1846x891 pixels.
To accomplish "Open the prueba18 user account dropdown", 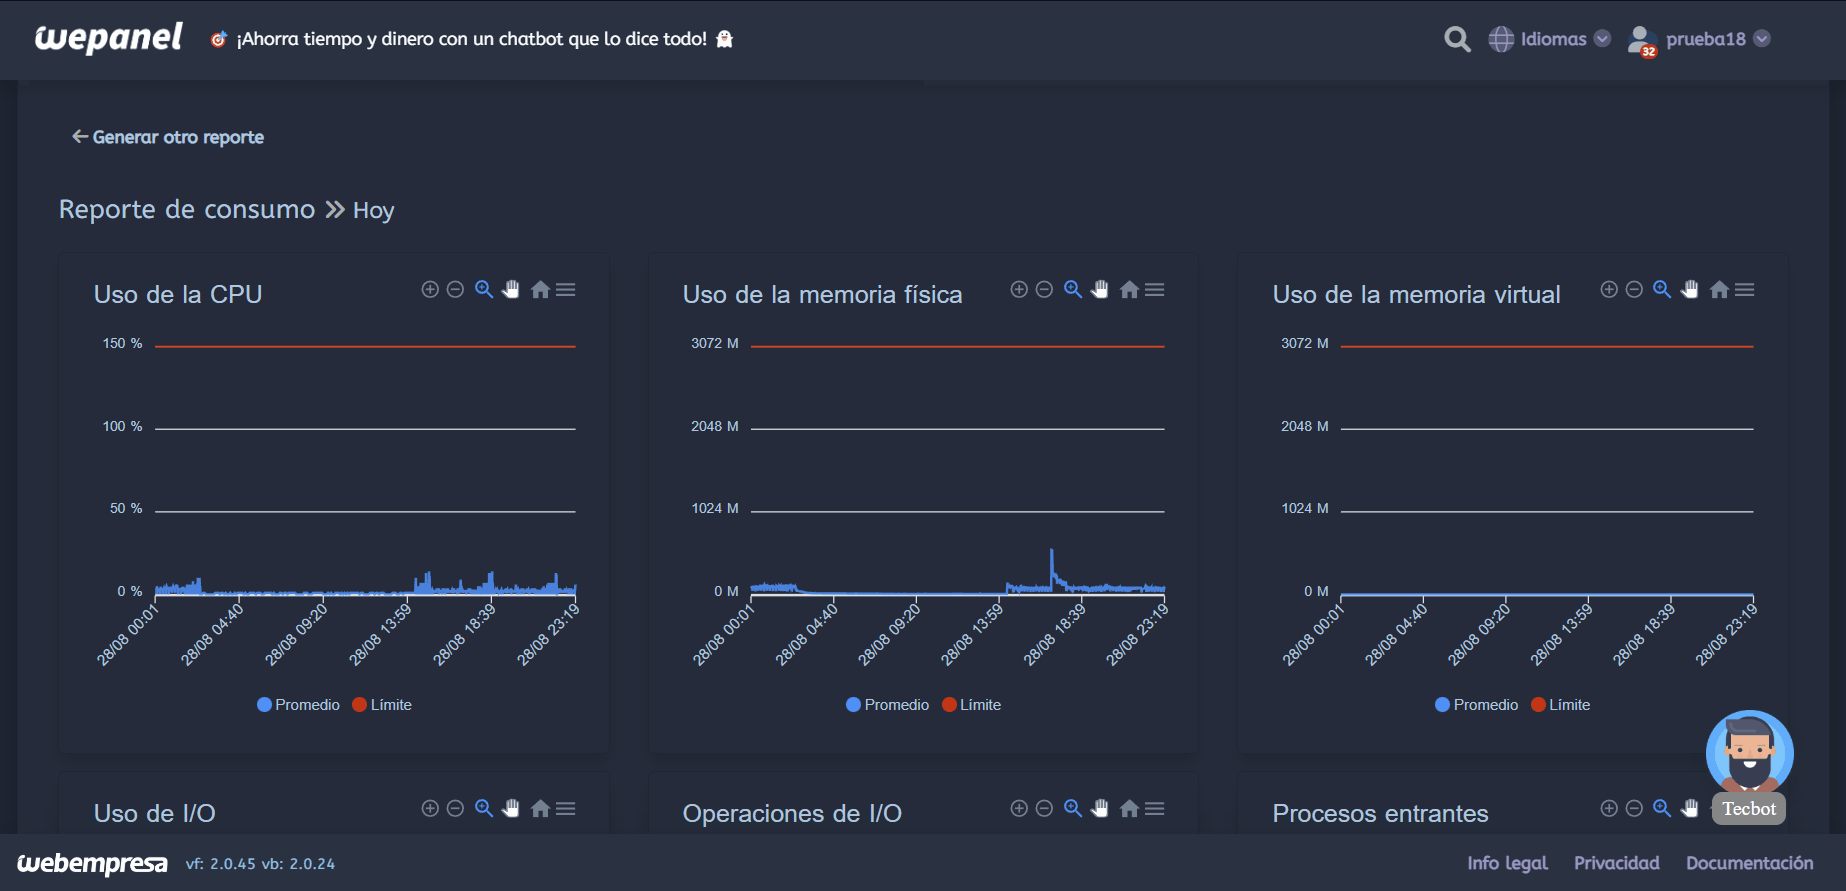I will 1700,39.
